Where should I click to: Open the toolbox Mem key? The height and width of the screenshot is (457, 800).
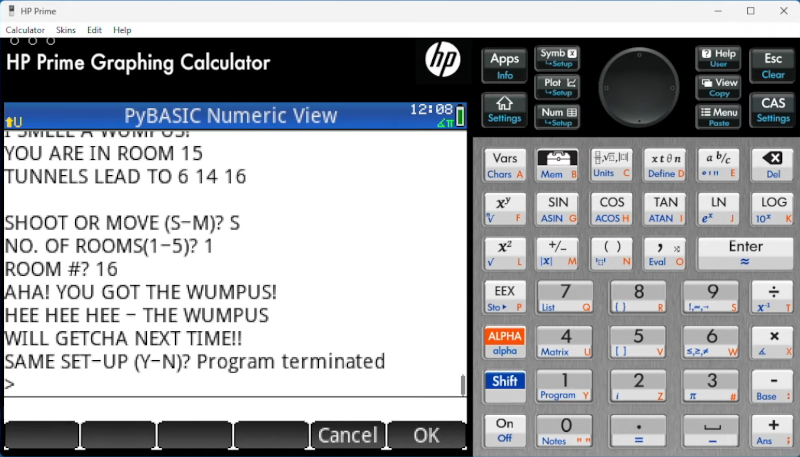pyautogui.click(x=557, y=164)
